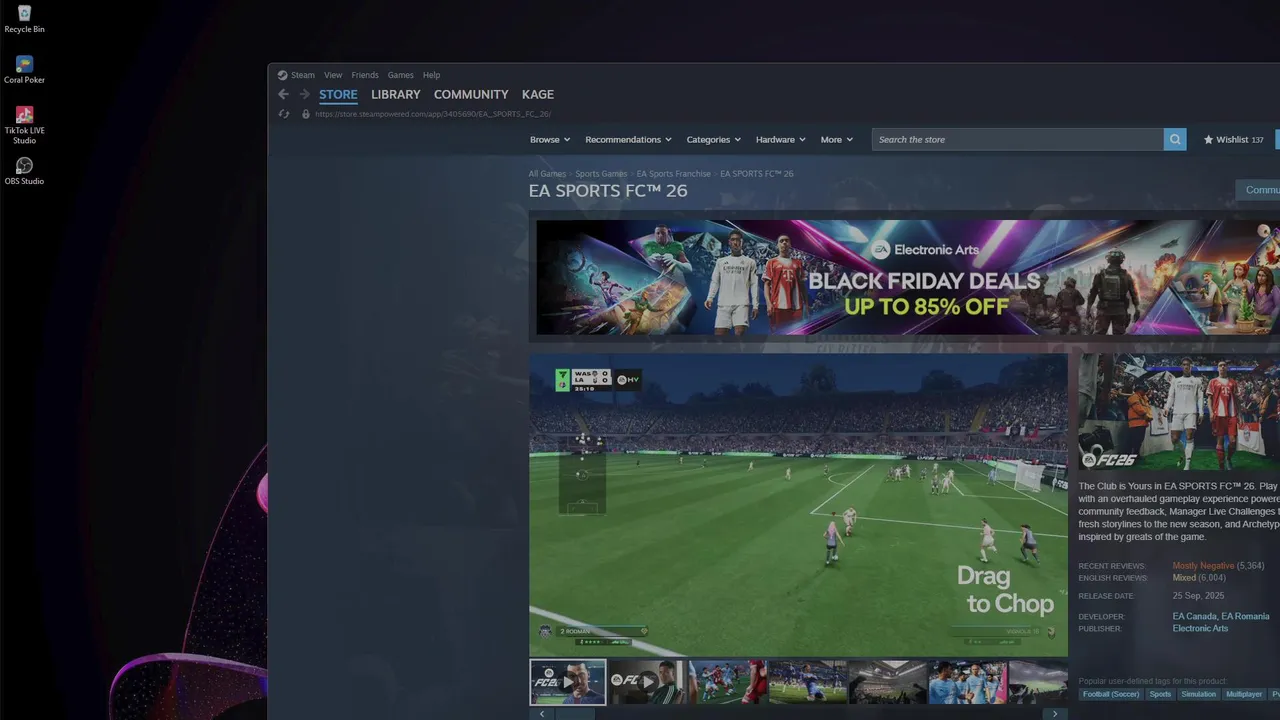Click the Steam logo in title bar
Screen dimensions: 1280x720
(282, 75)
